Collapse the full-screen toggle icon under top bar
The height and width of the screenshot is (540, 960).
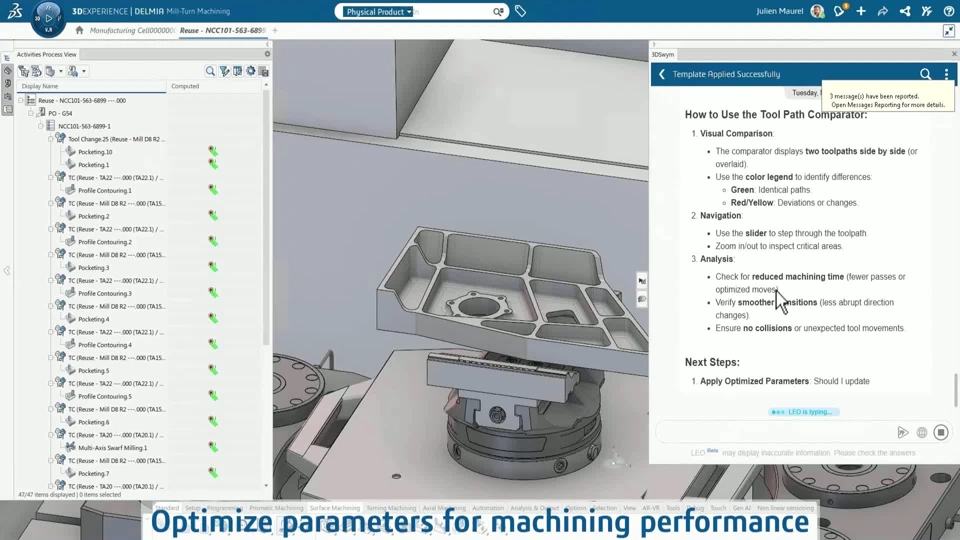click(x=949, y=31)
